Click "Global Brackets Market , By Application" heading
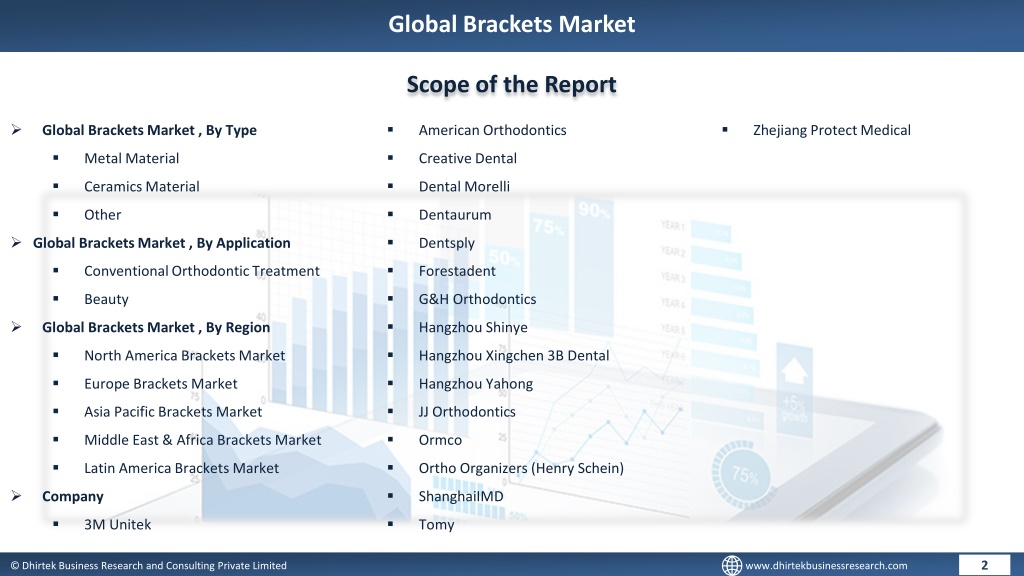This screenshot has height=576, width=1024. click(161, 243)
